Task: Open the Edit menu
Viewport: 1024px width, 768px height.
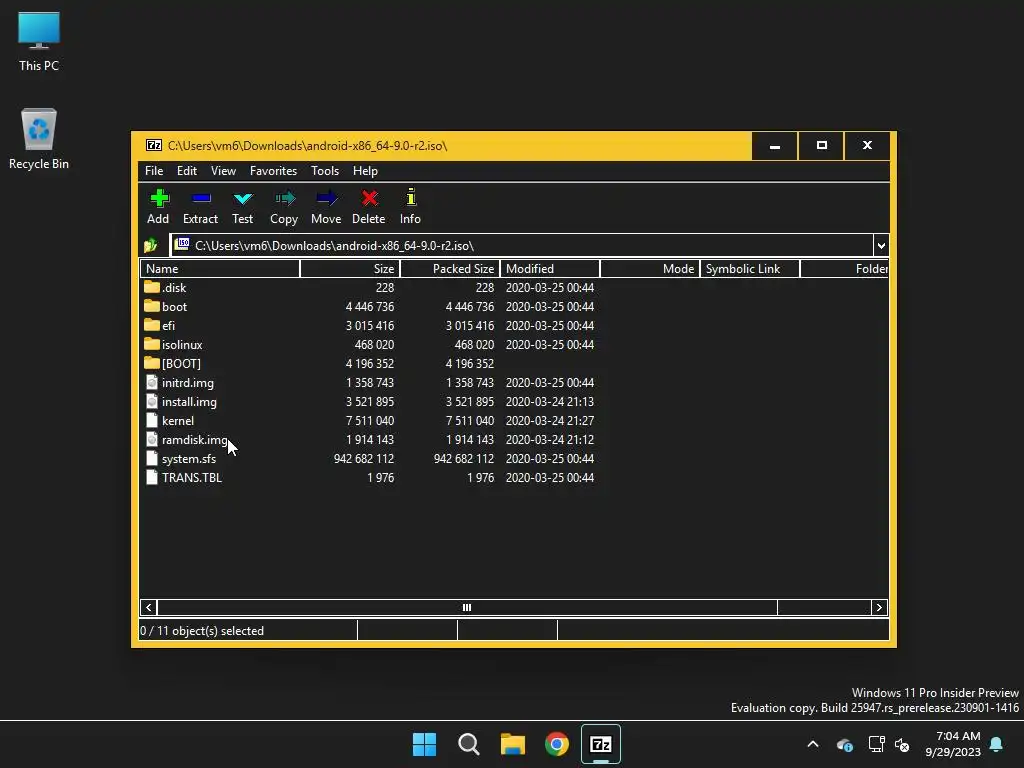Action: 187,170
